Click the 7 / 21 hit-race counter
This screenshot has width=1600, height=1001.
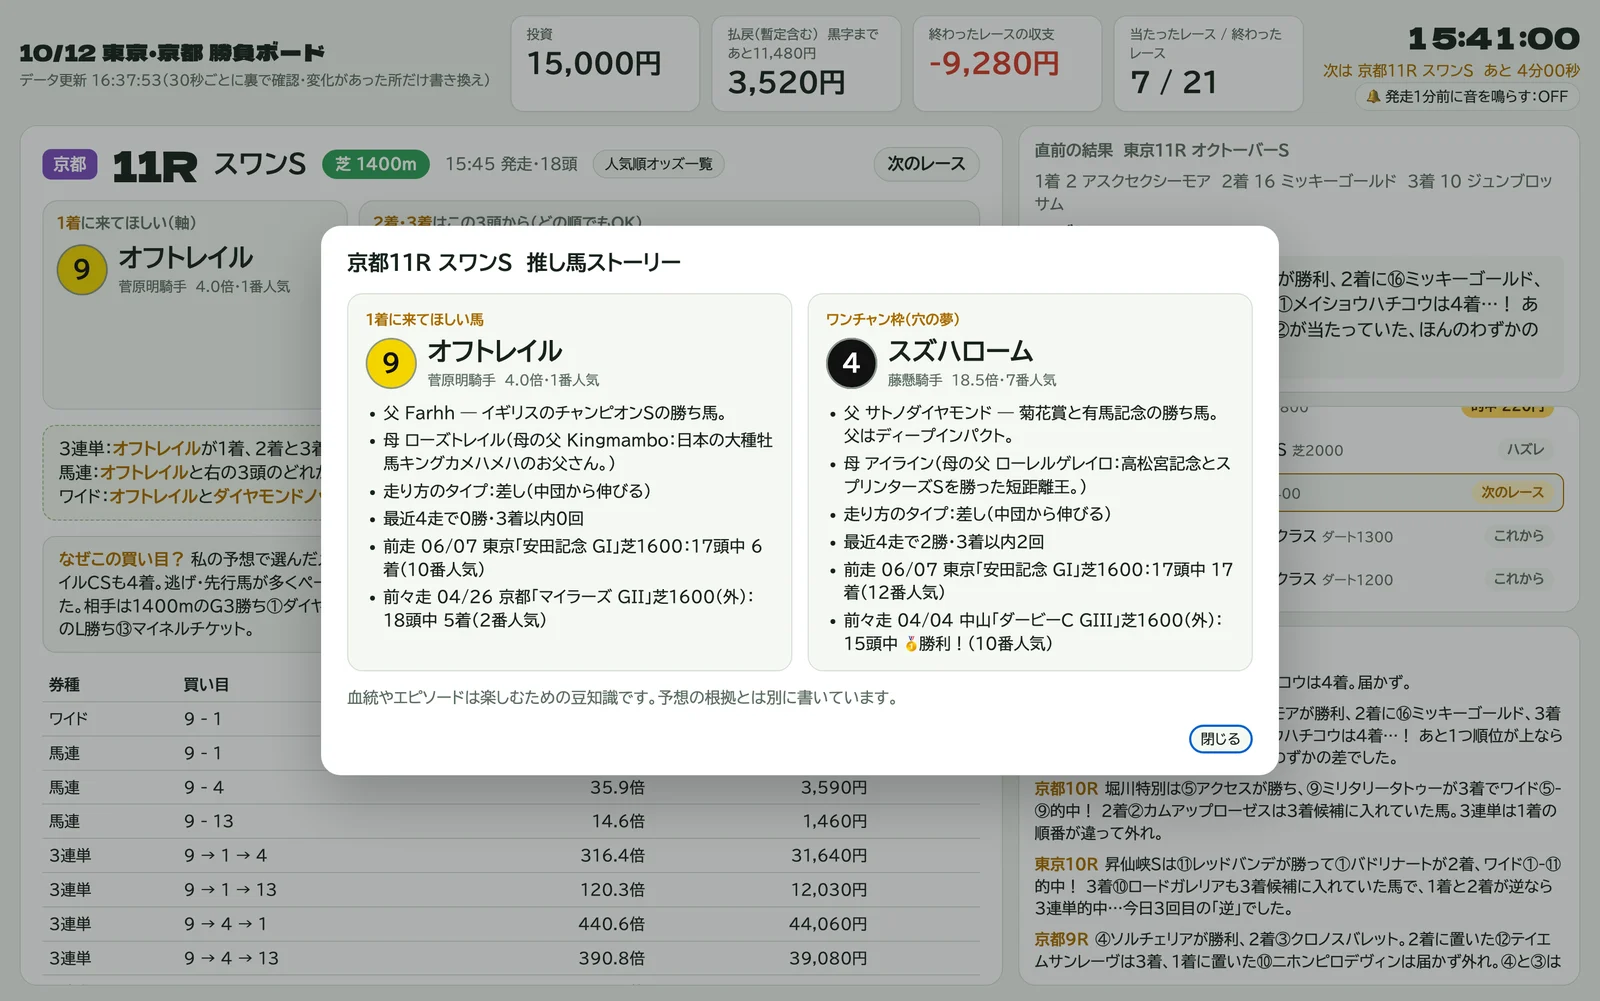point(1174,82)
